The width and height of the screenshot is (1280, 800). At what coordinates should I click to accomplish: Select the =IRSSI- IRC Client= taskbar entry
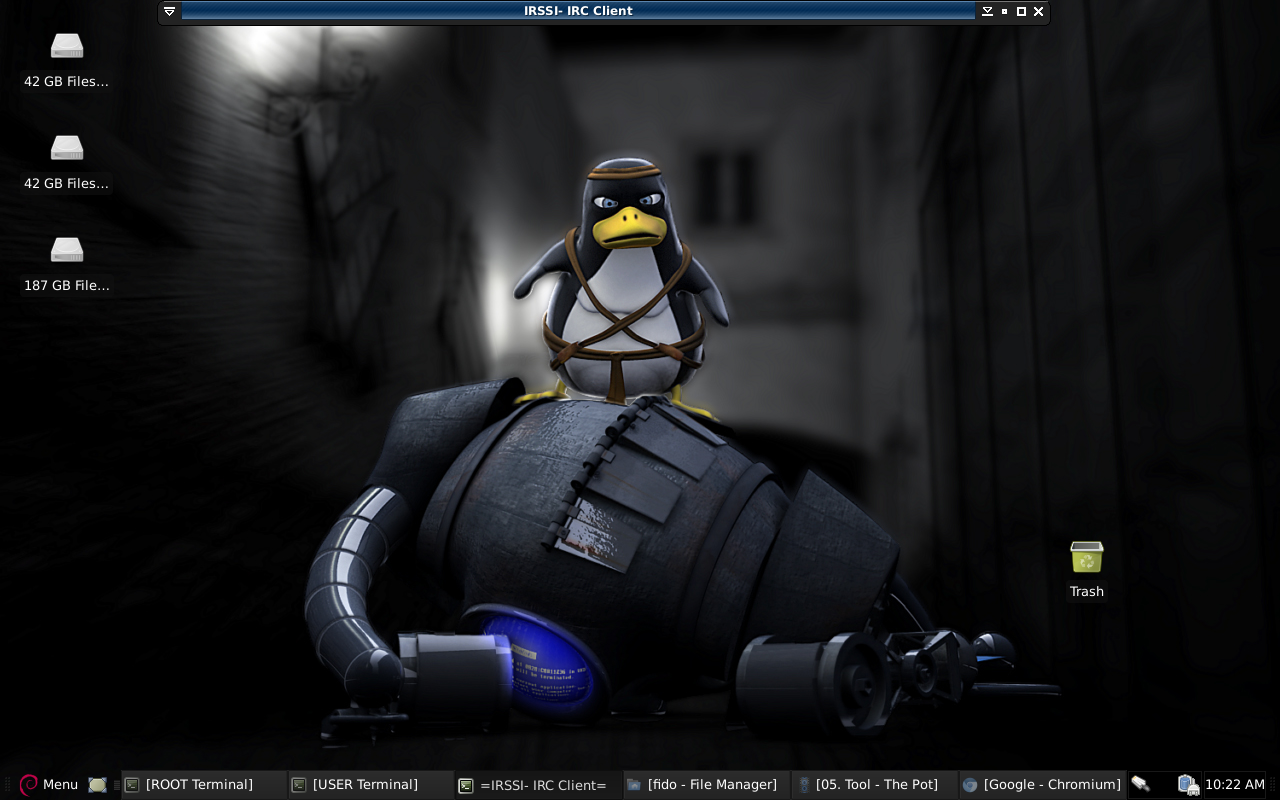537,785
